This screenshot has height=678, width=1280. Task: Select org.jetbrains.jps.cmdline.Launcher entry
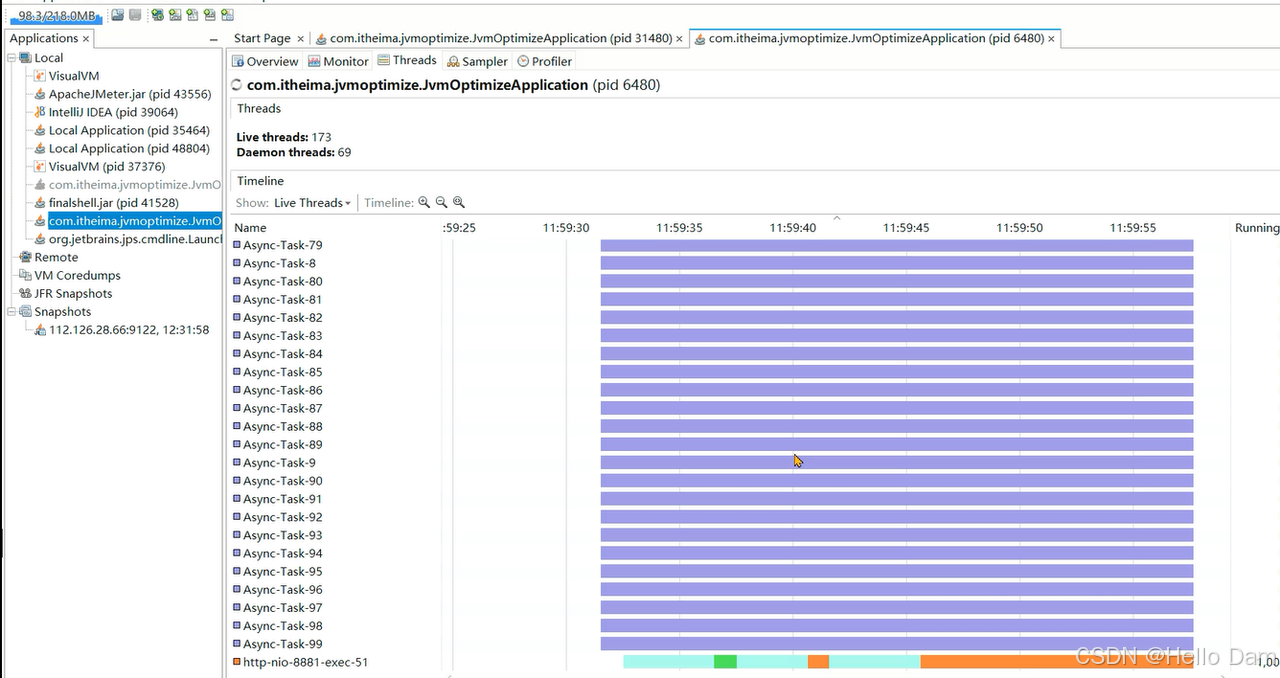(x=135, y=239)
